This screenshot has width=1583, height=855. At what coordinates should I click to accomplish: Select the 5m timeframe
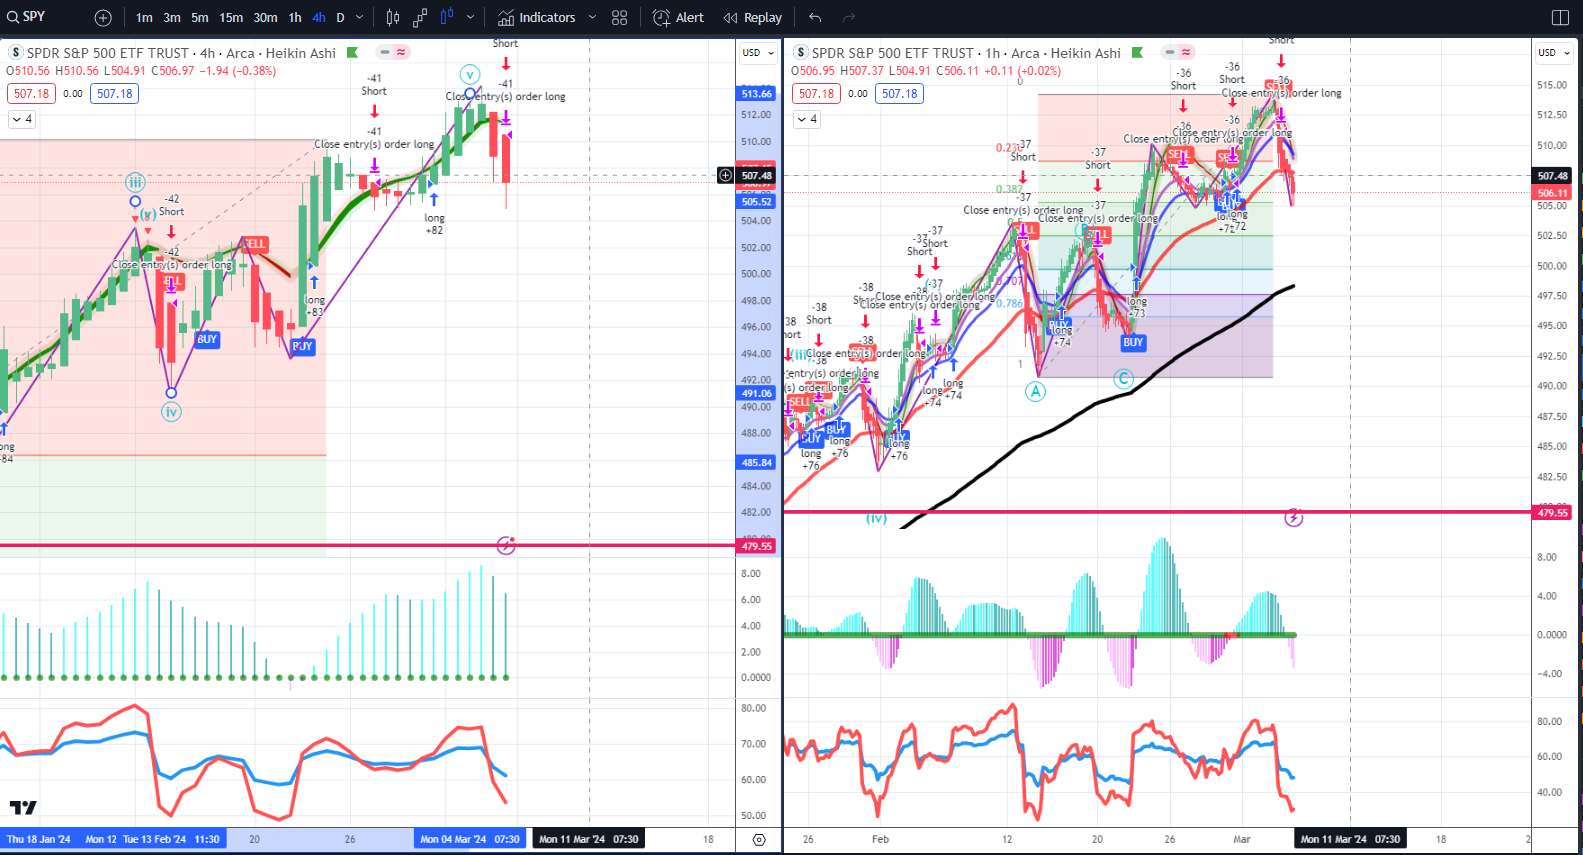200,18
